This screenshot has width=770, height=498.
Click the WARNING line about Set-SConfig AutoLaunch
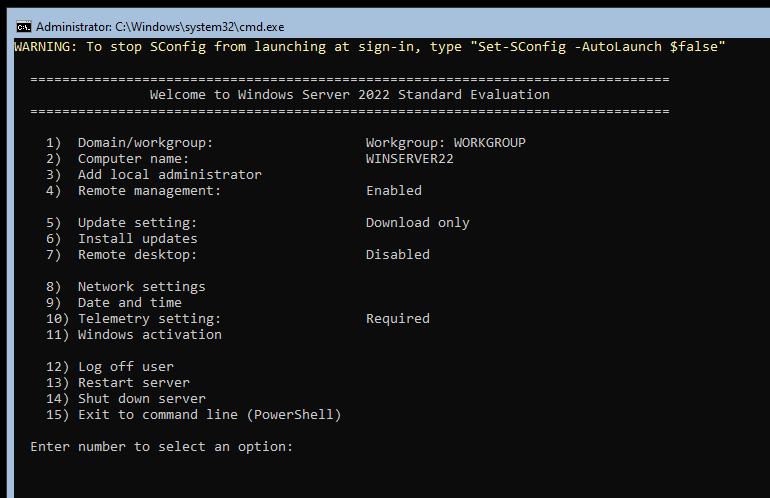pos(370,47)
